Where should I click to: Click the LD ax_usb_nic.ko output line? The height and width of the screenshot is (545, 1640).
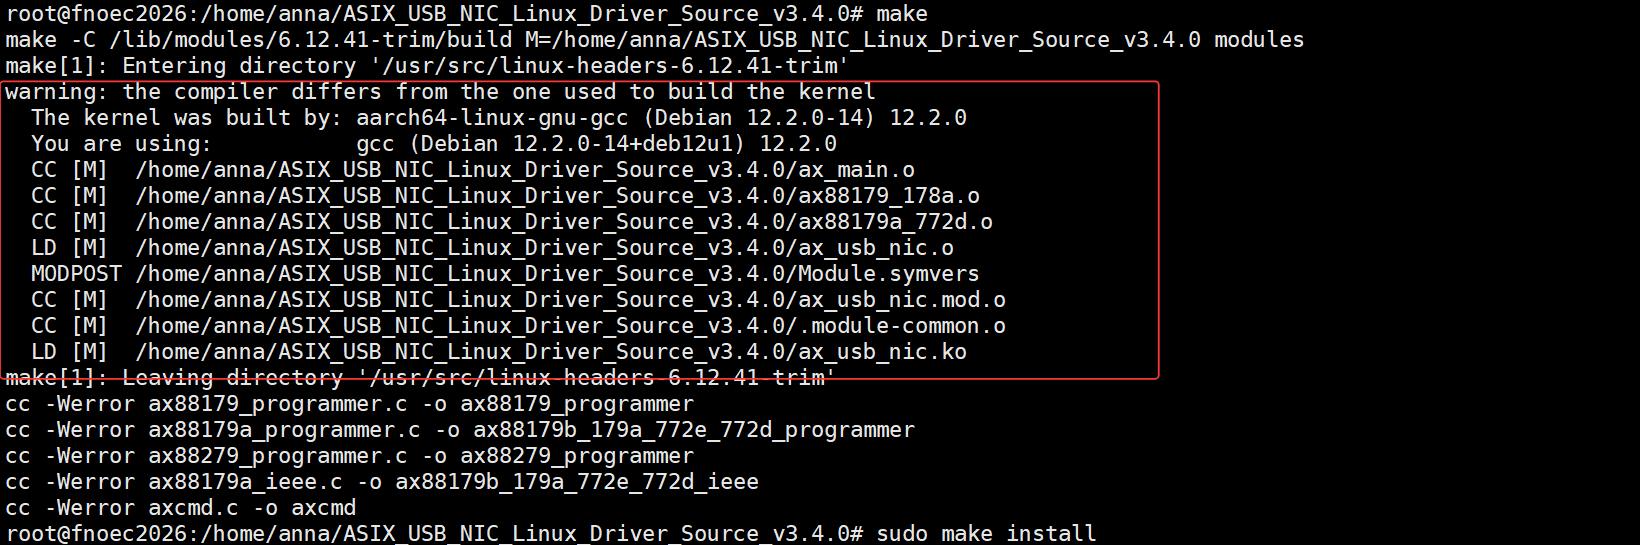(x=498, y=352)
